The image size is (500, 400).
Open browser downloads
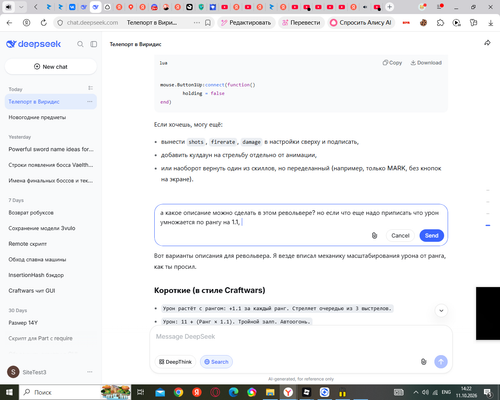491,23
